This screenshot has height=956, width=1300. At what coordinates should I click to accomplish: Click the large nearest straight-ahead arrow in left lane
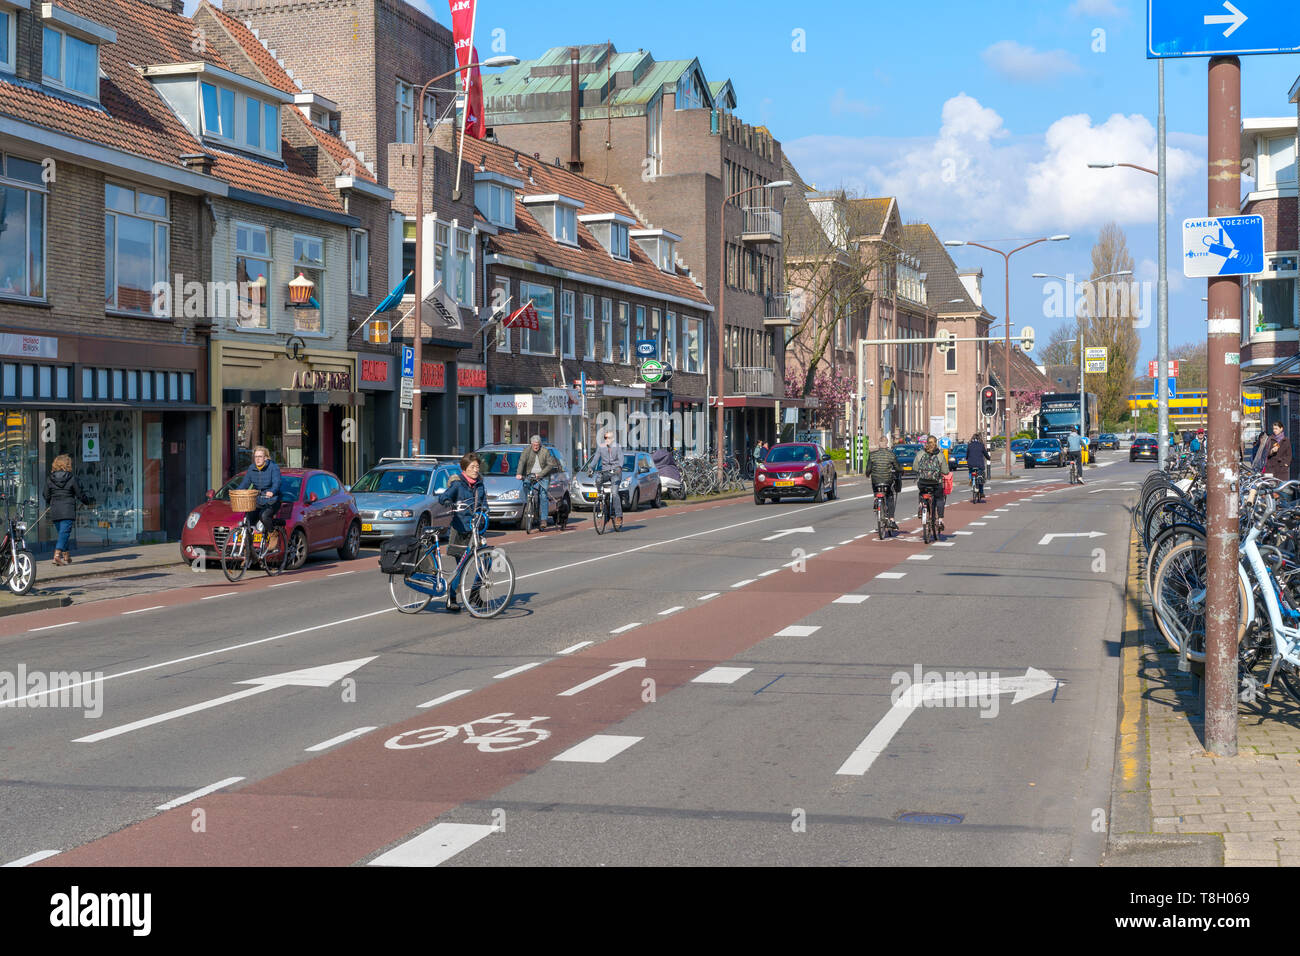click(x=225, y=698)
